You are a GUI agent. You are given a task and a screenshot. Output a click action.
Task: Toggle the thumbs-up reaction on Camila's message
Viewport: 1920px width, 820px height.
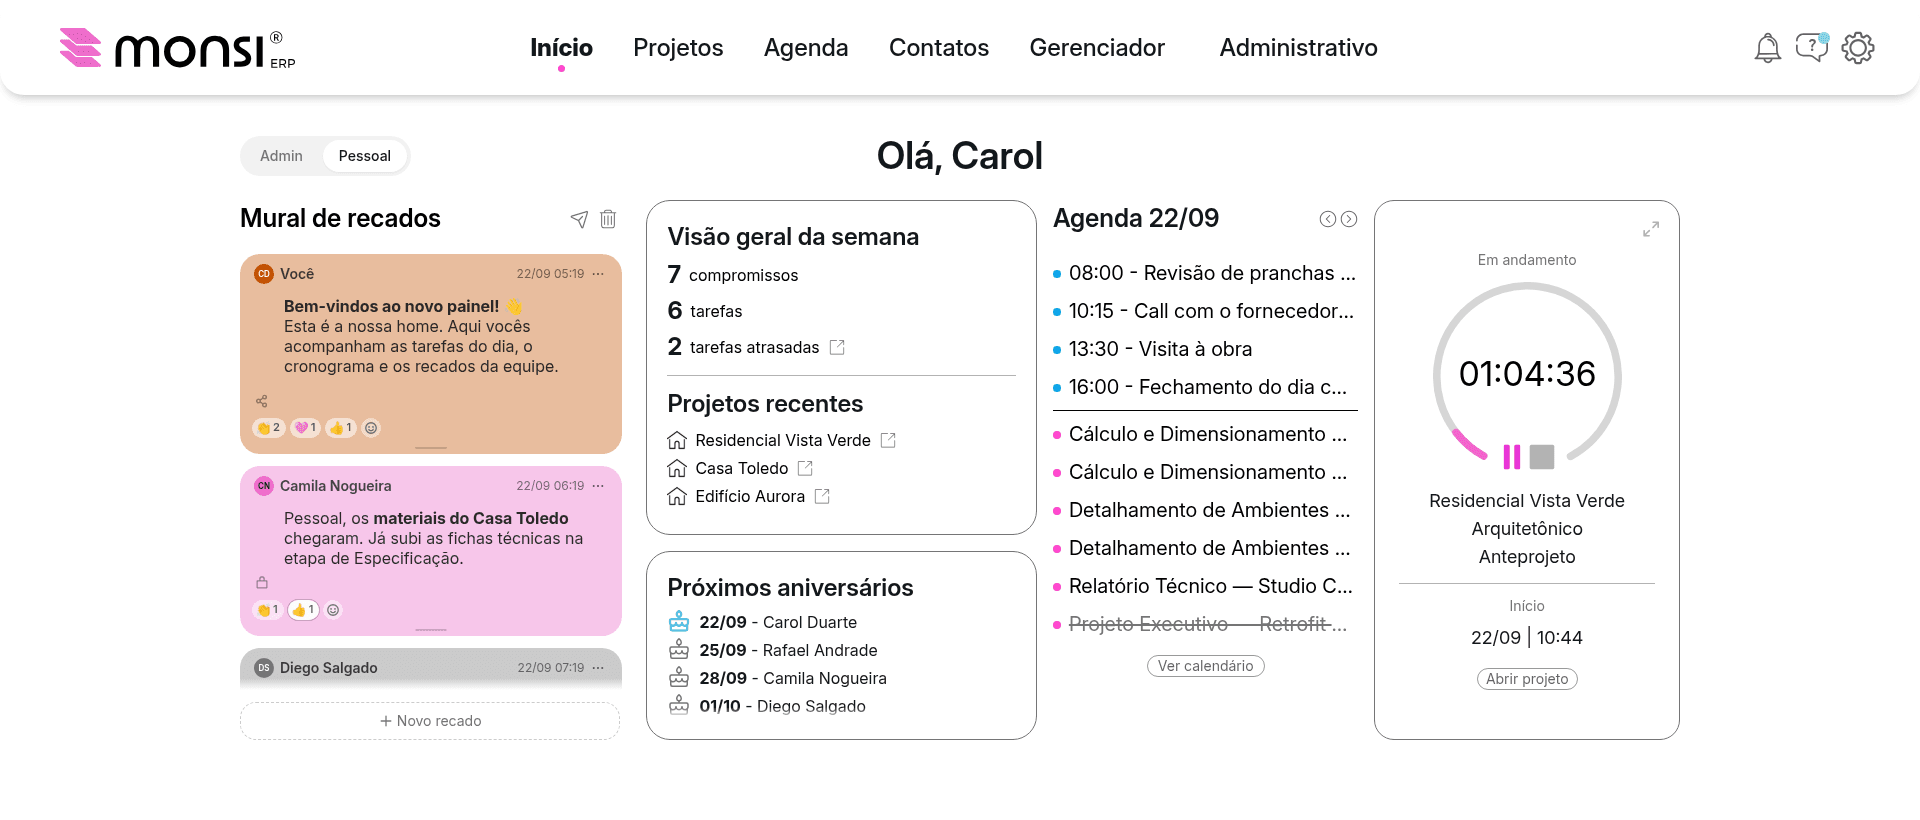click(x=303, y=610)
